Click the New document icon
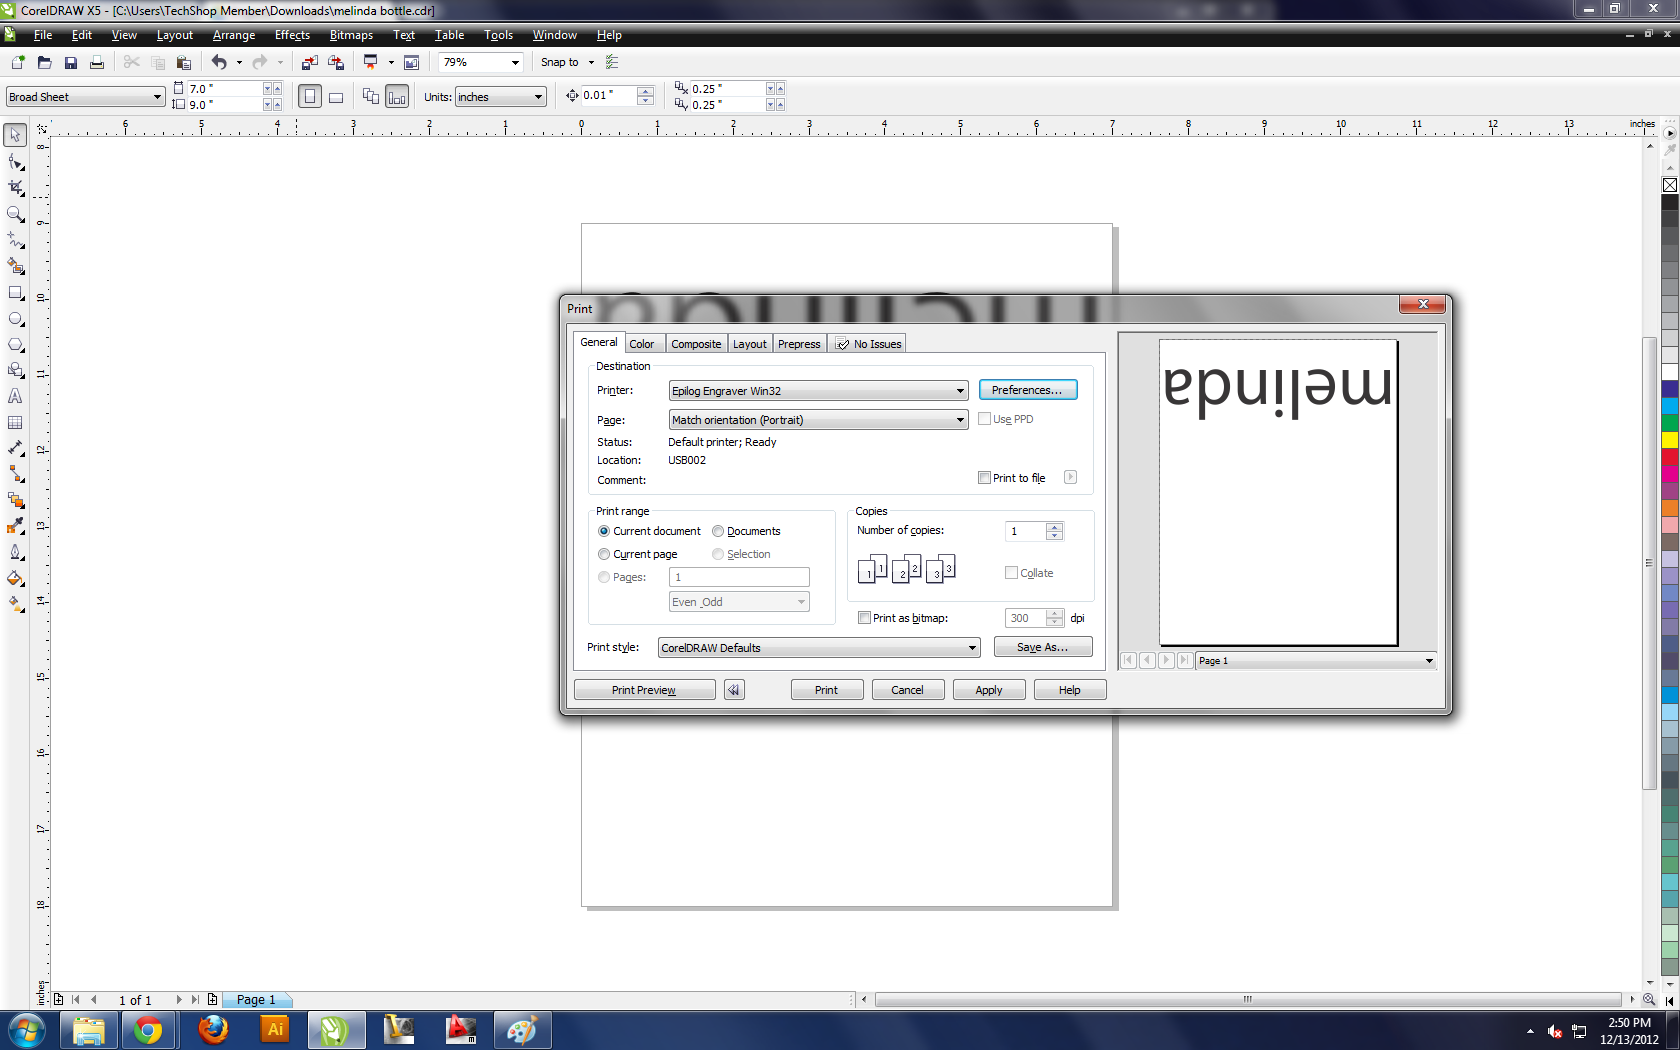This screenshot has width=1680, height=1050. coord(18,62)
